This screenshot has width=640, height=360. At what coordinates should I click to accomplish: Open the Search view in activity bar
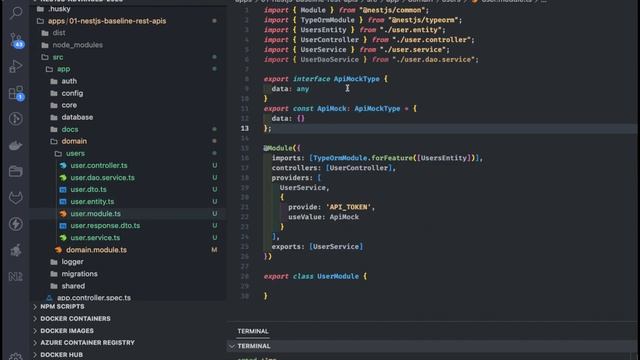coord(16,13)
